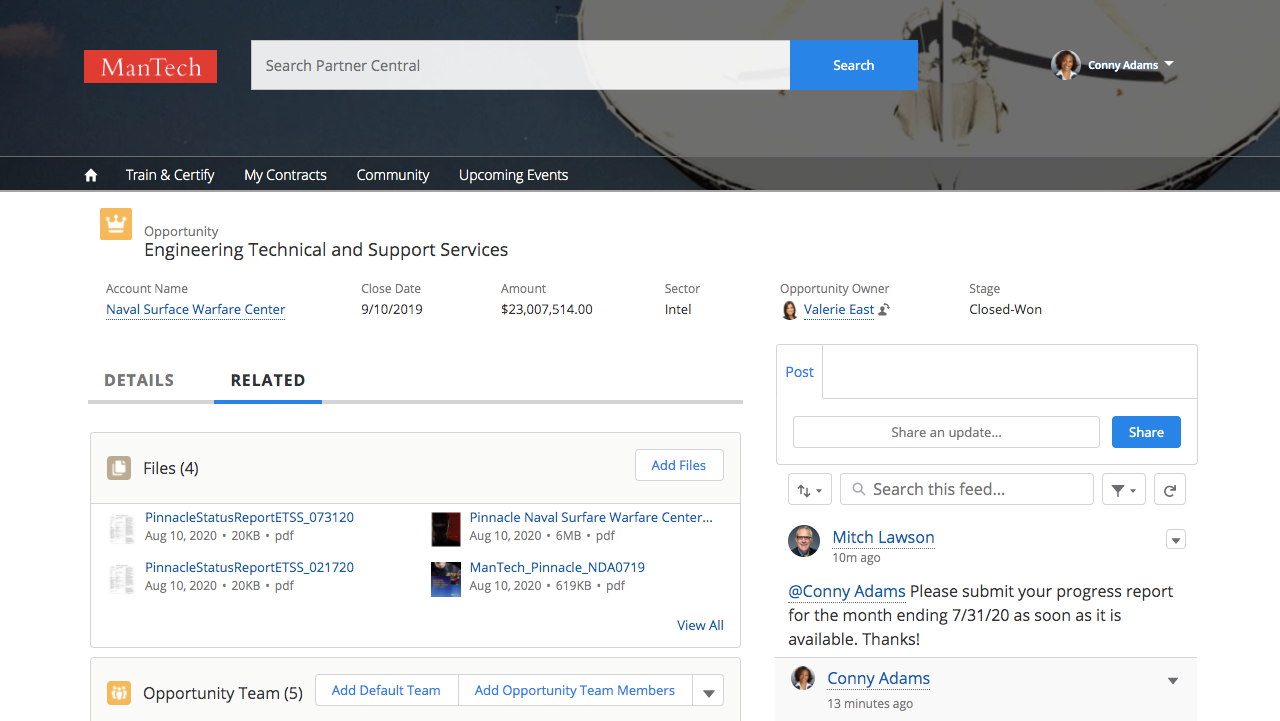
Task: Click the feed filter funnel icon
Action: coord(1123,489)
